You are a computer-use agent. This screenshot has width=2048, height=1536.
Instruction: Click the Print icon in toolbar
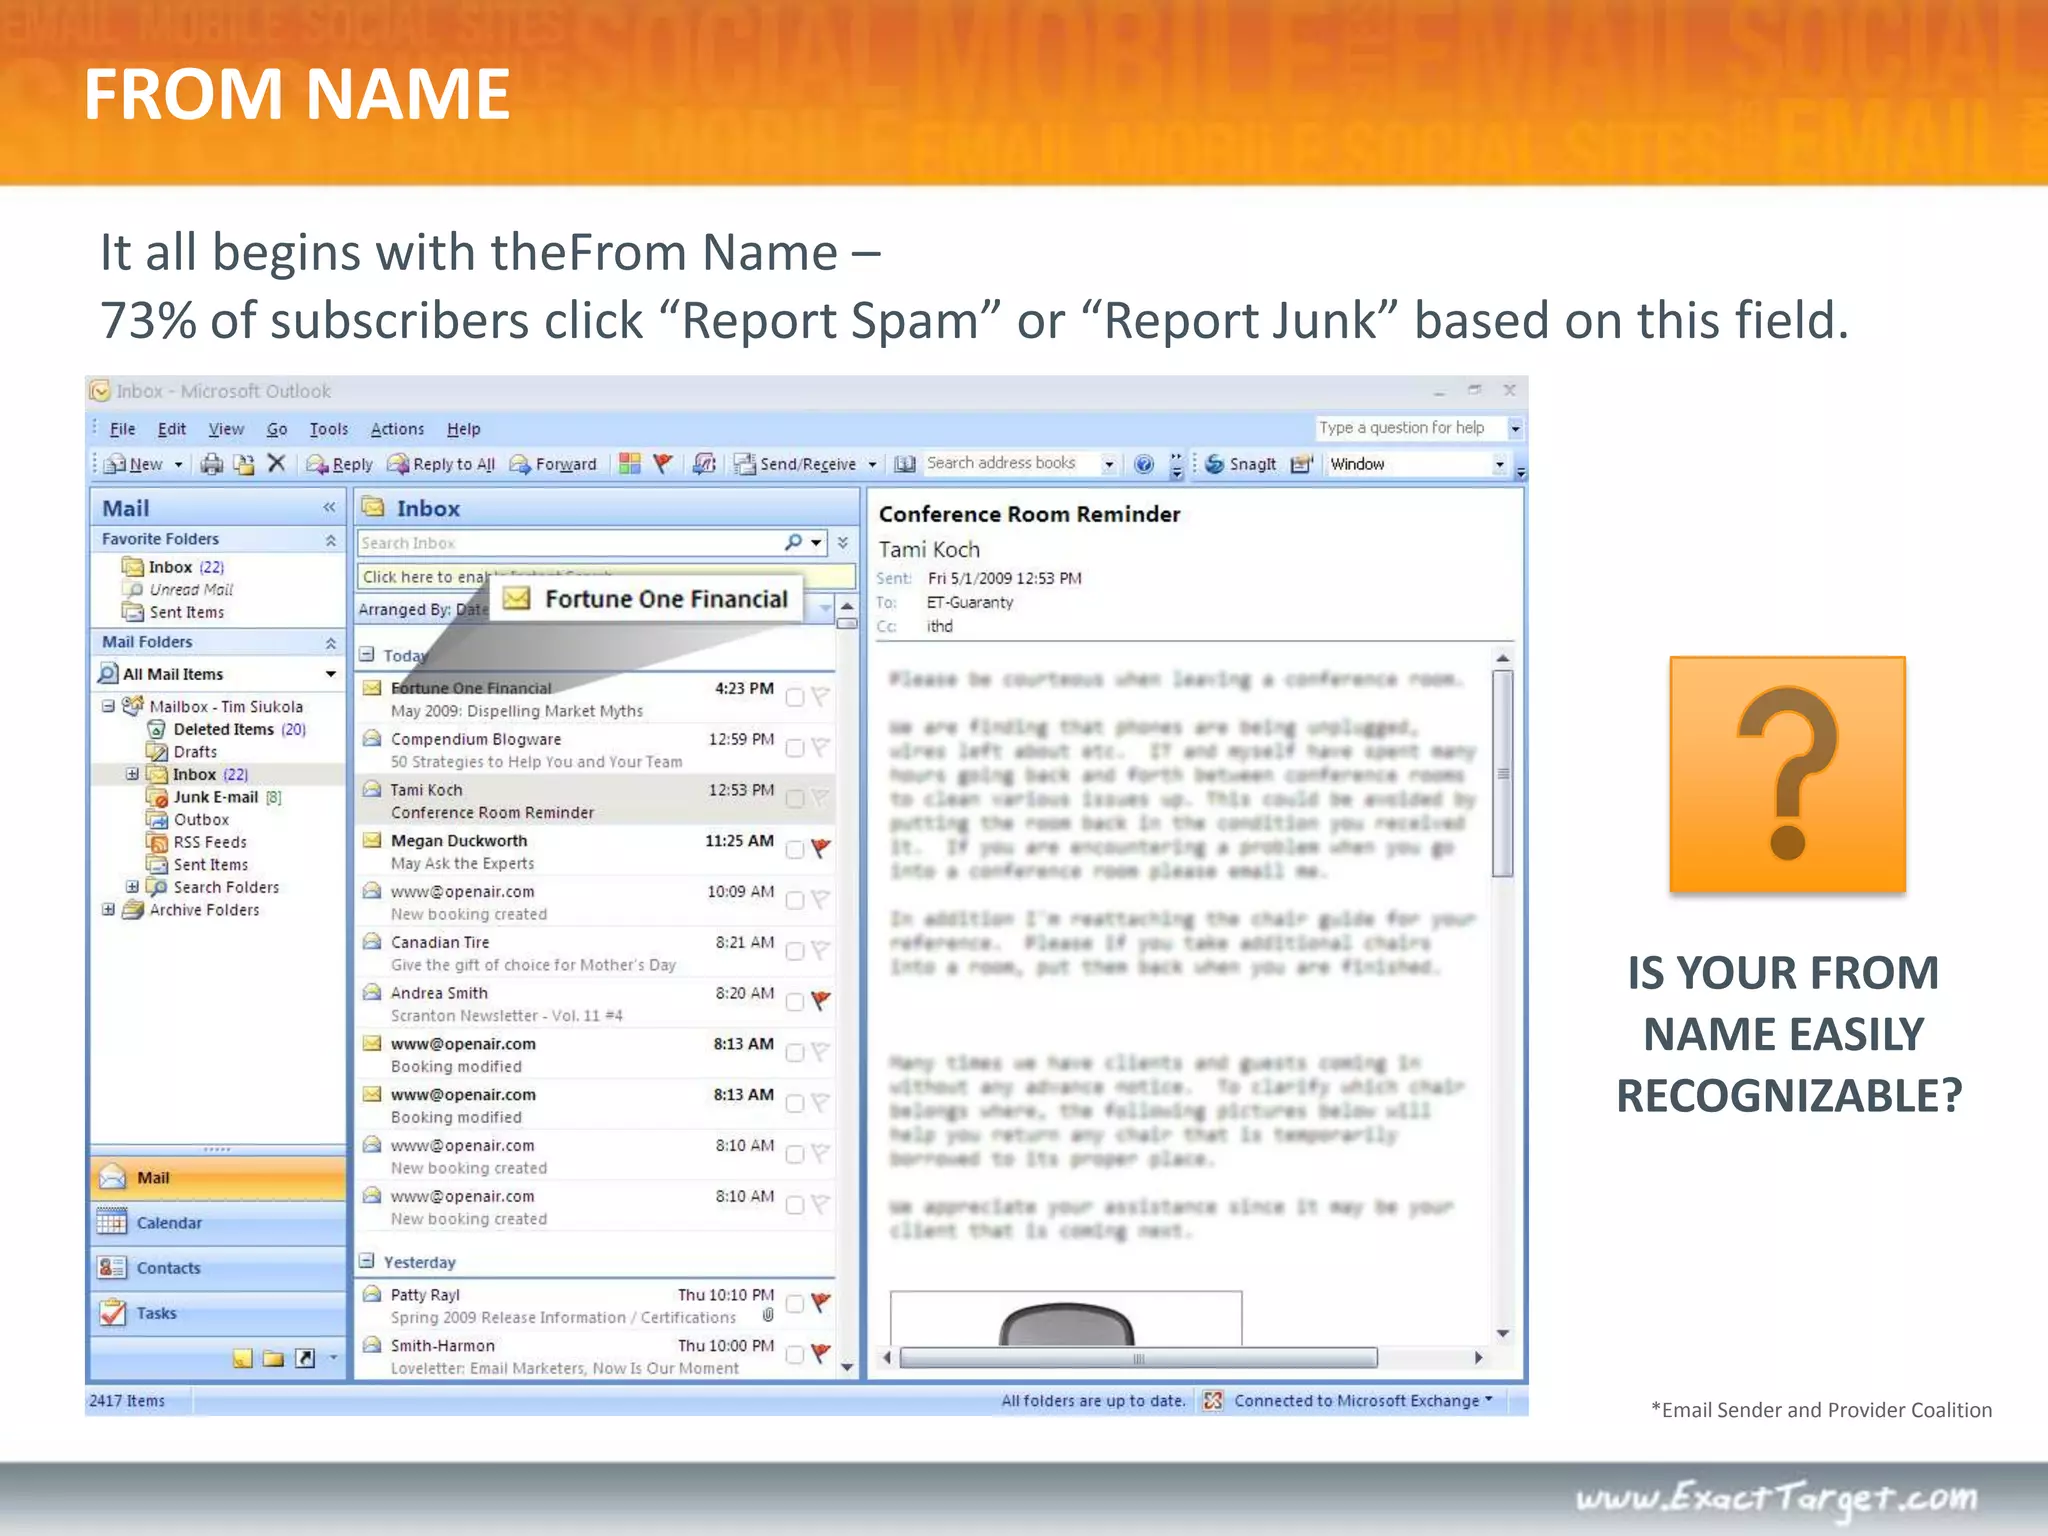211,464
